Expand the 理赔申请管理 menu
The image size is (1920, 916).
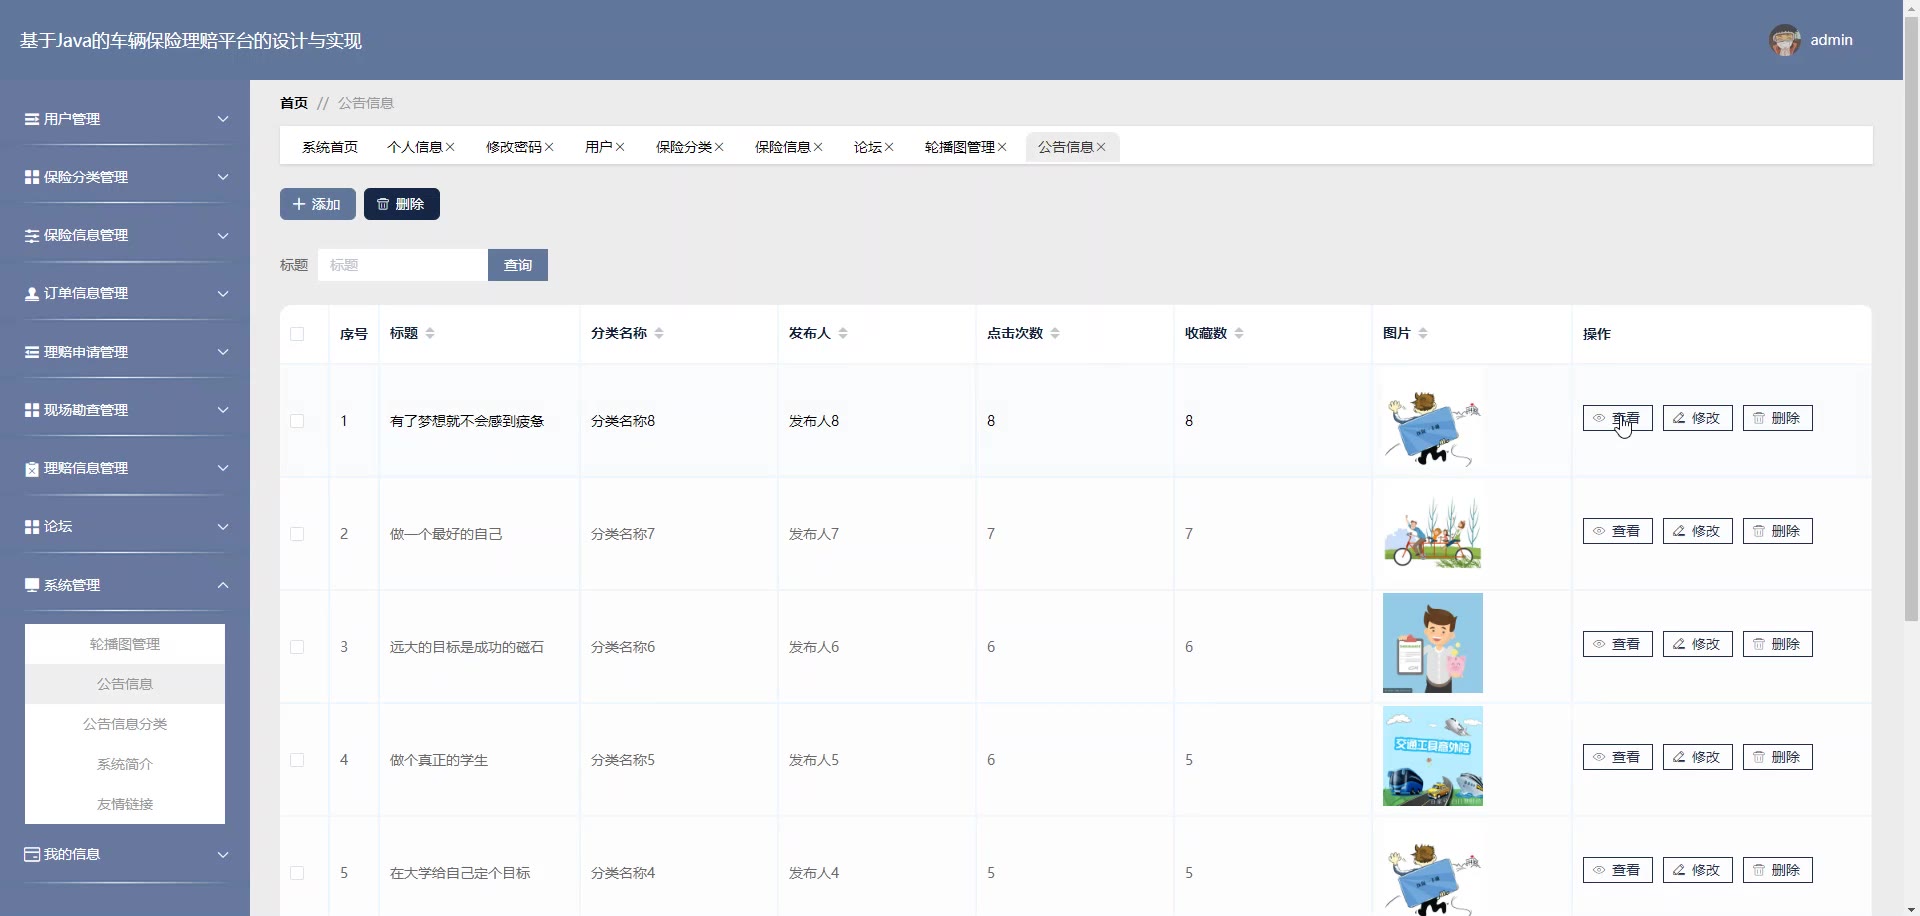125,352
